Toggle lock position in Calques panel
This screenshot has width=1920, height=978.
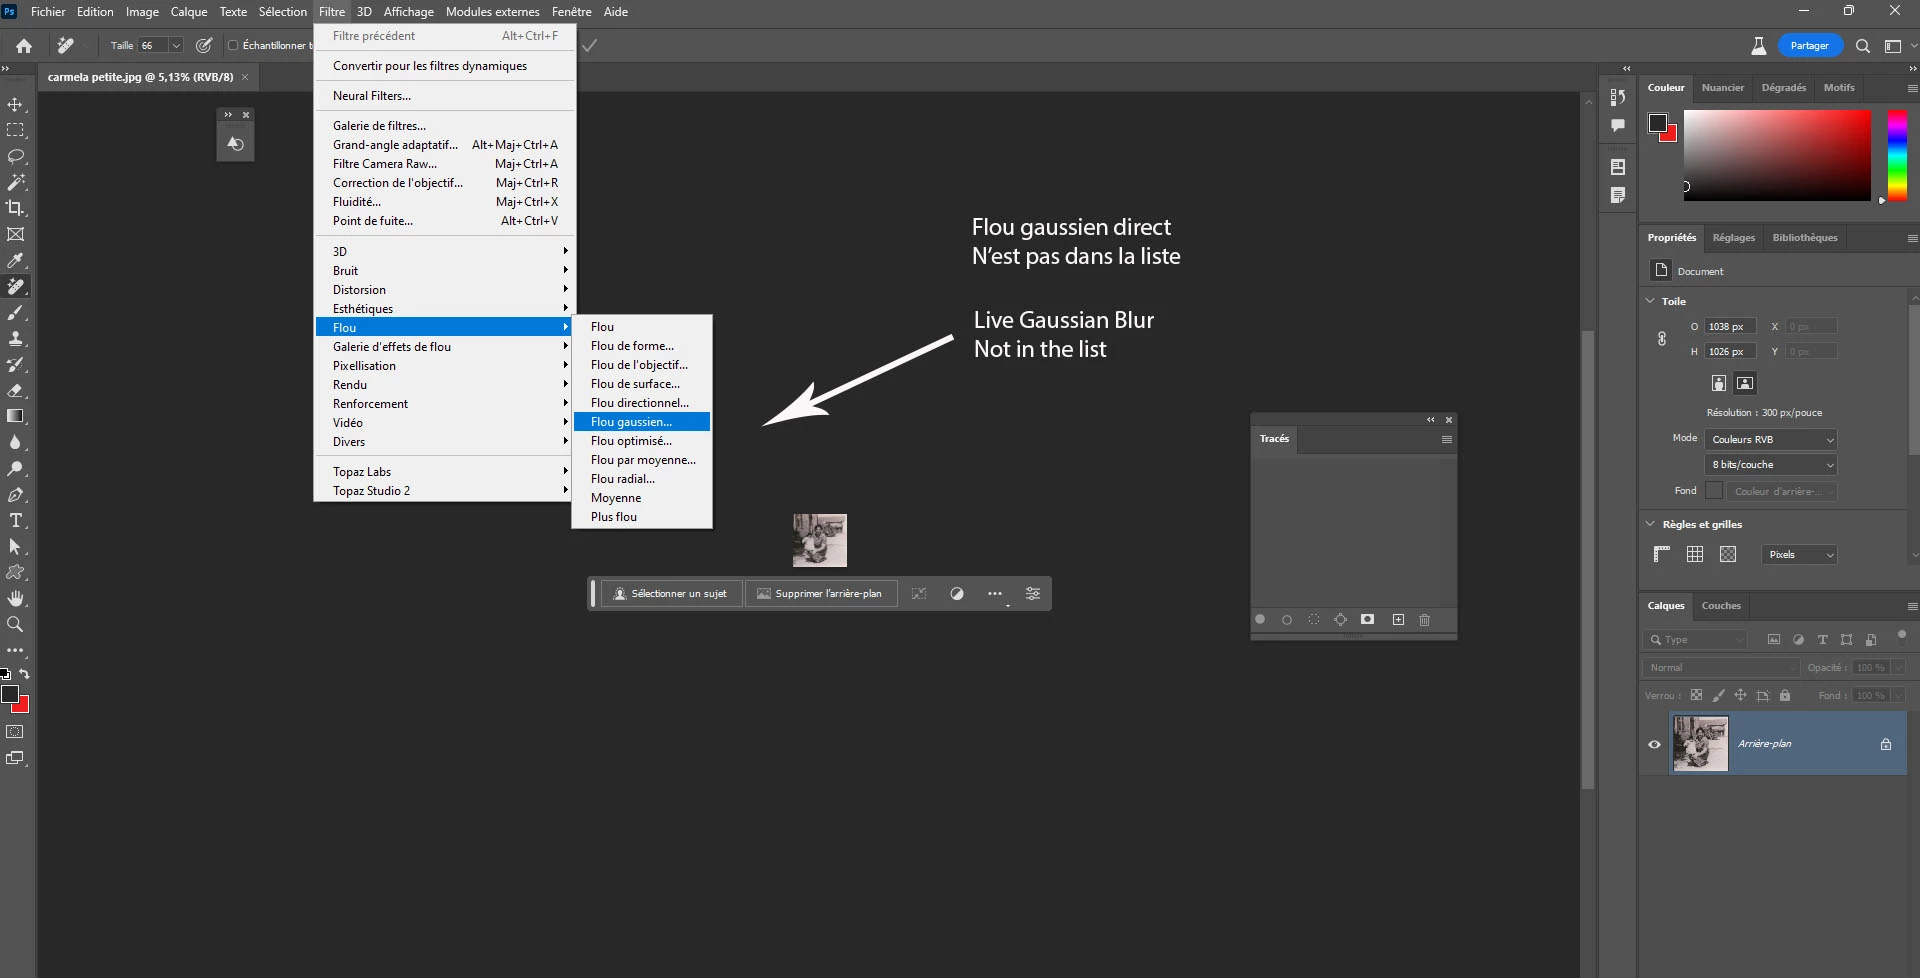1740,695
